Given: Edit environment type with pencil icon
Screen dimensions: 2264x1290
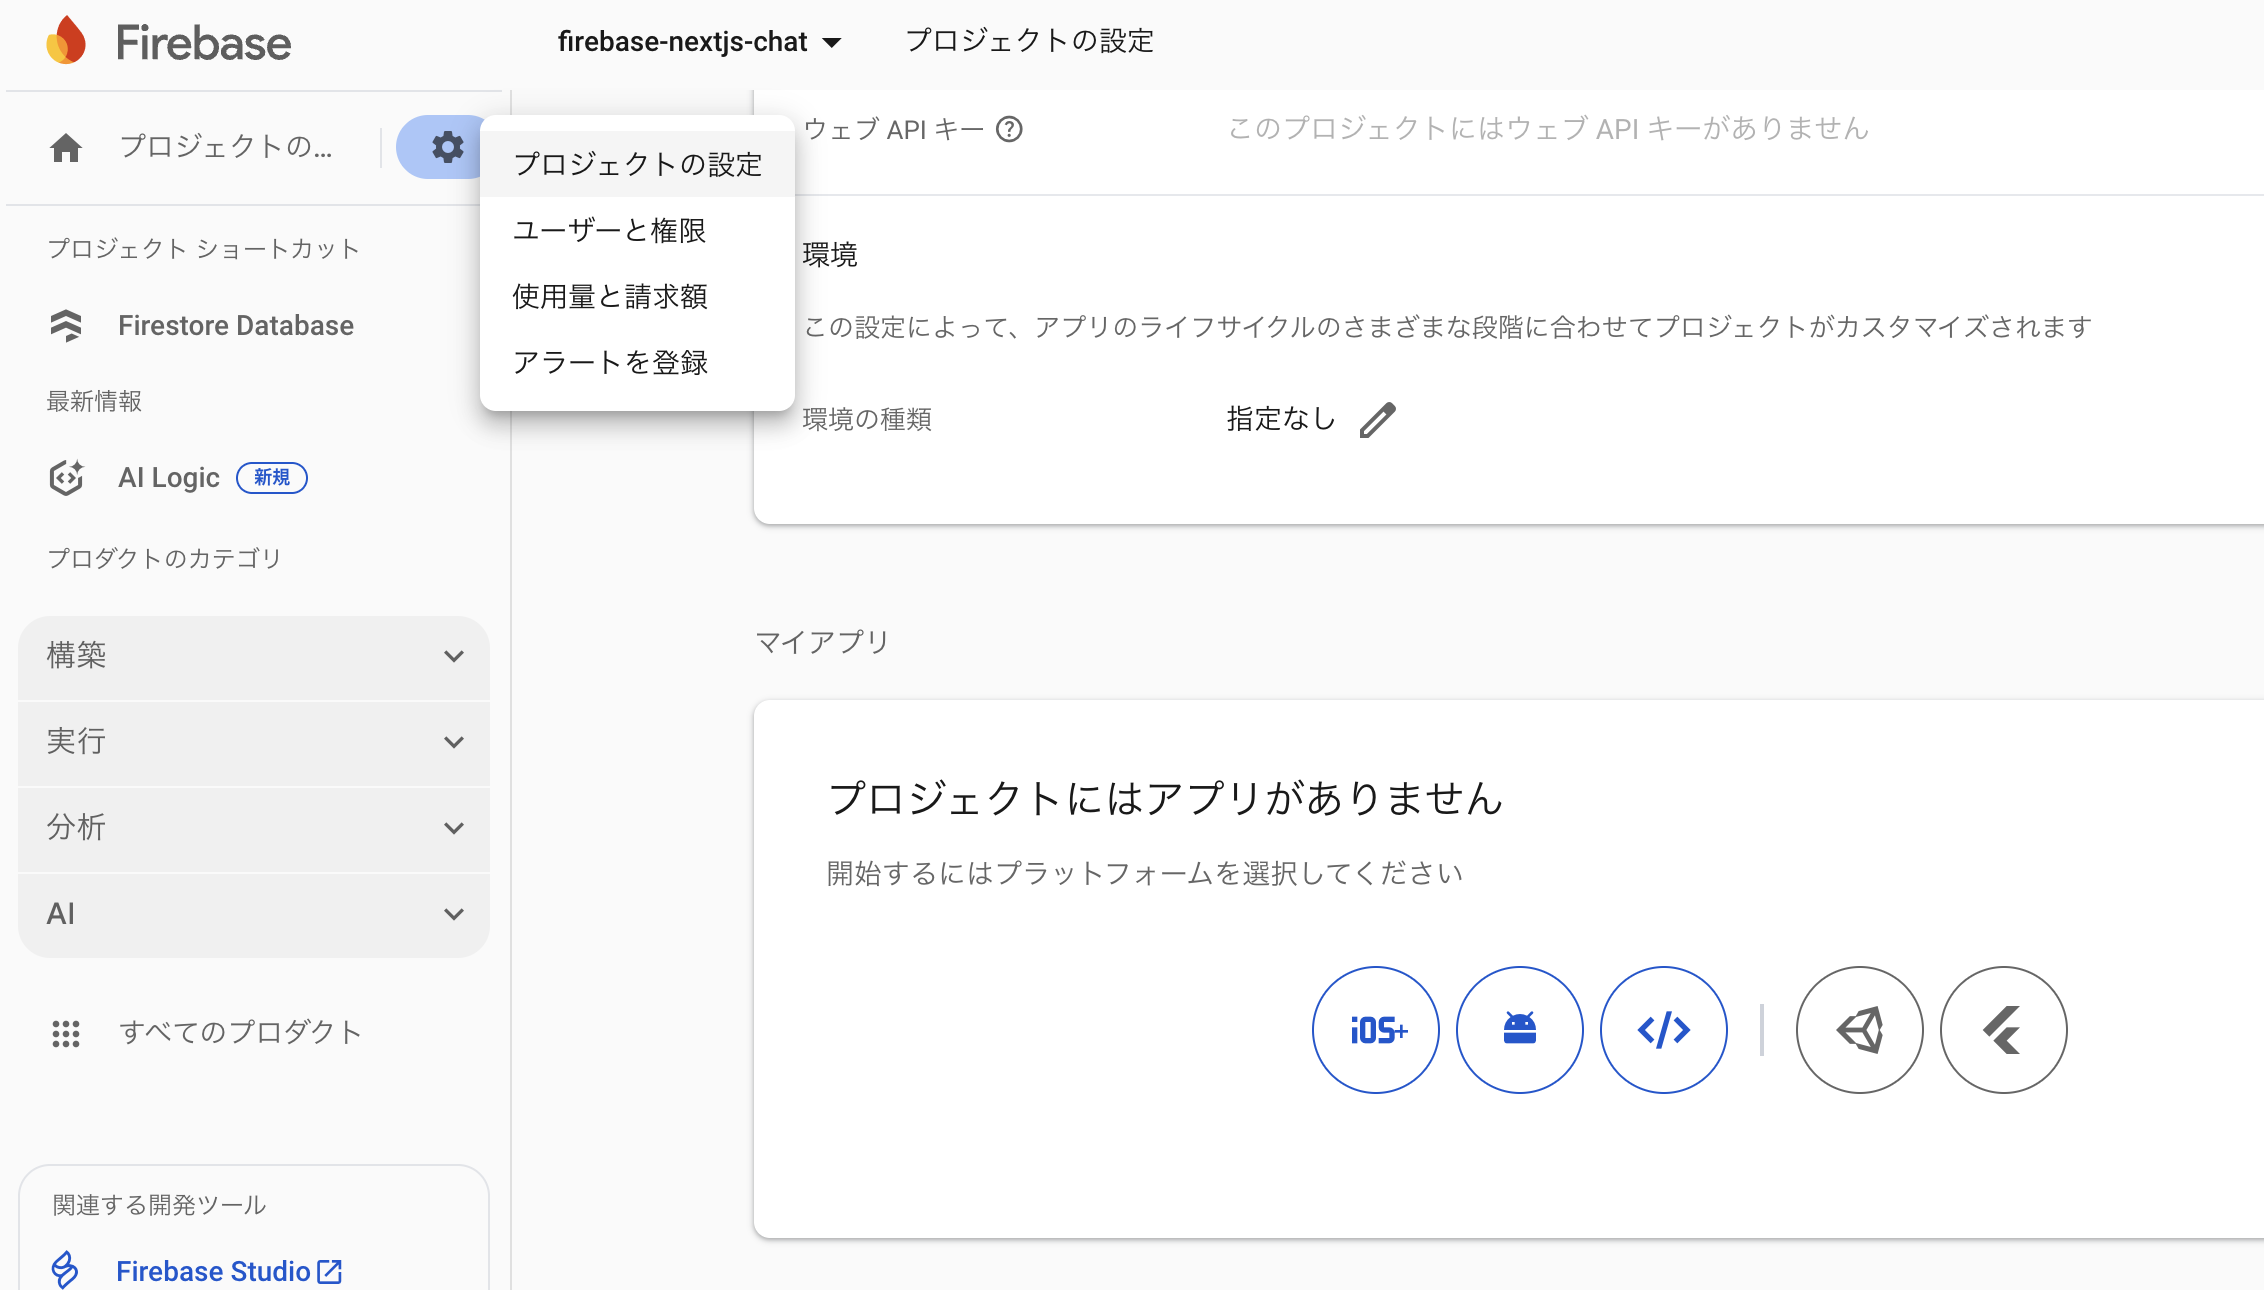Looking at the screenshot, I should pos(1377,420).
